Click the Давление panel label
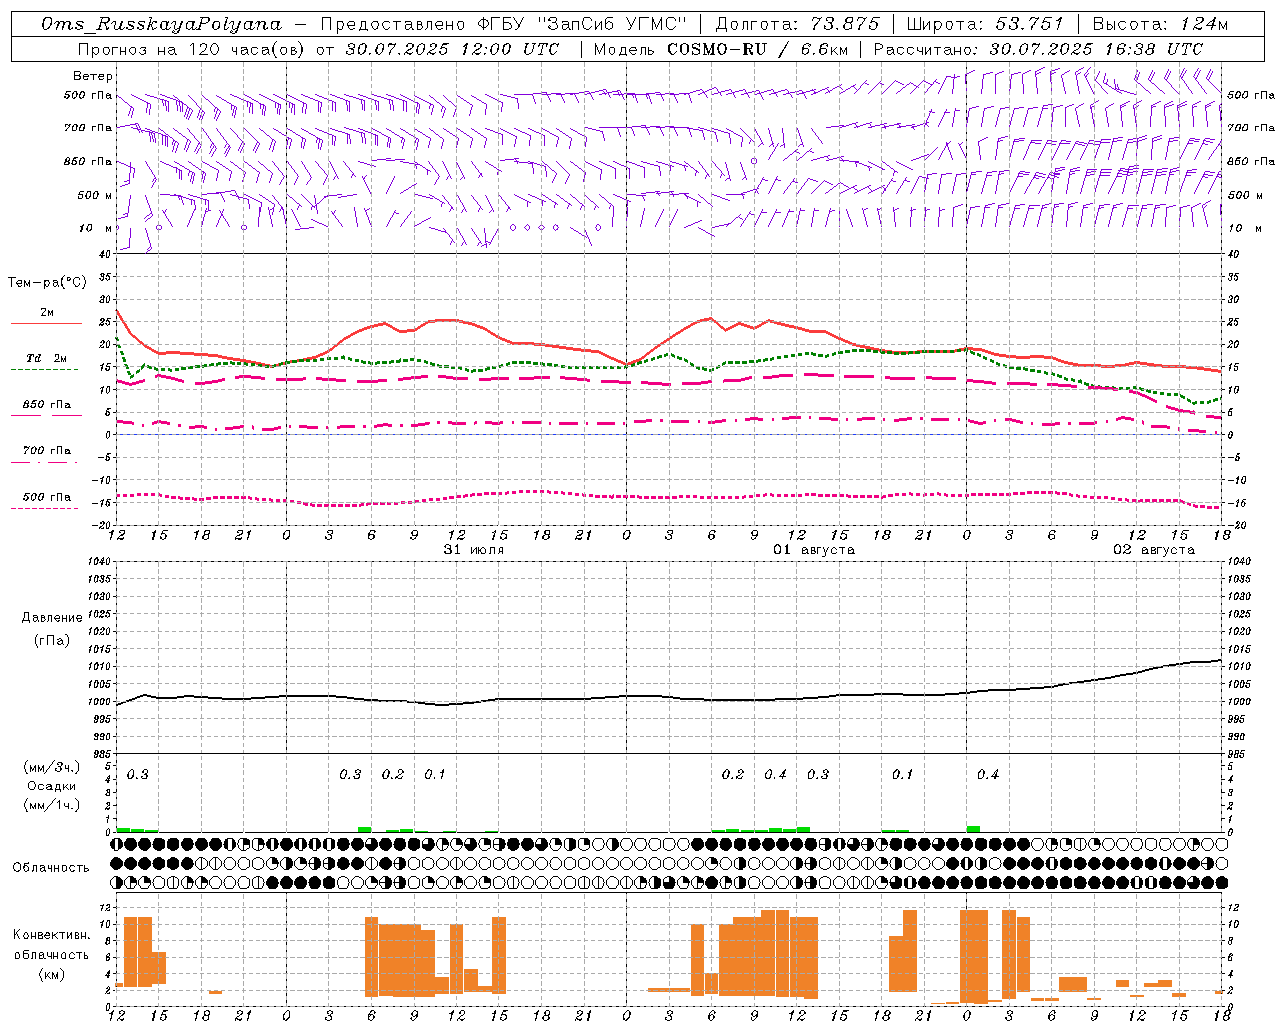1280x1024 pixels. point(52,618)
